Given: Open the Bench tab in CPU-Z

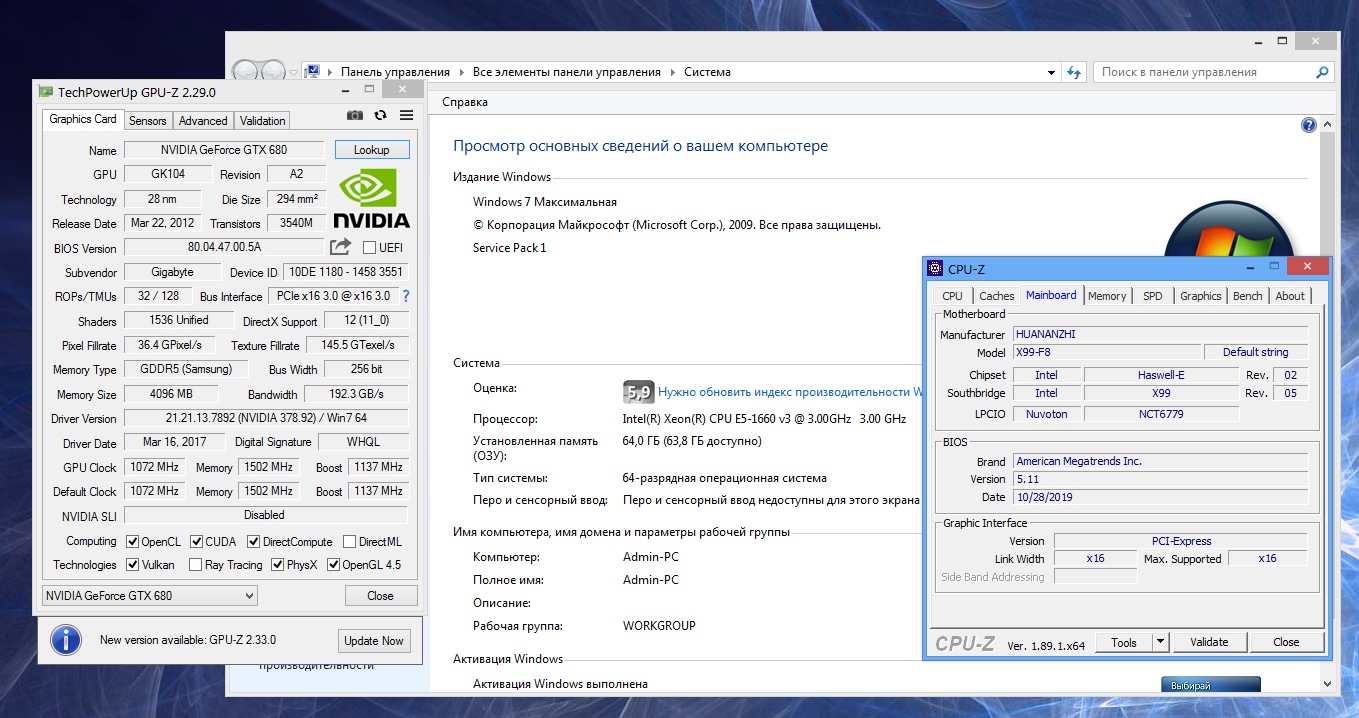Looking at the screenshot, I should pos(1247,296).
